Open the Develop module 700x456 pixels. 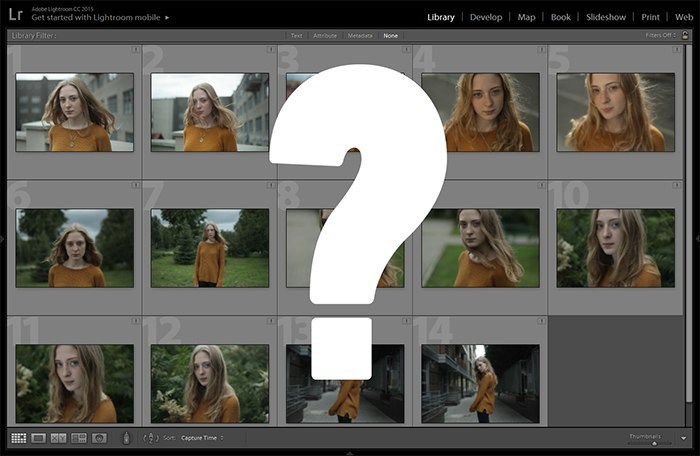coord(486,17)
